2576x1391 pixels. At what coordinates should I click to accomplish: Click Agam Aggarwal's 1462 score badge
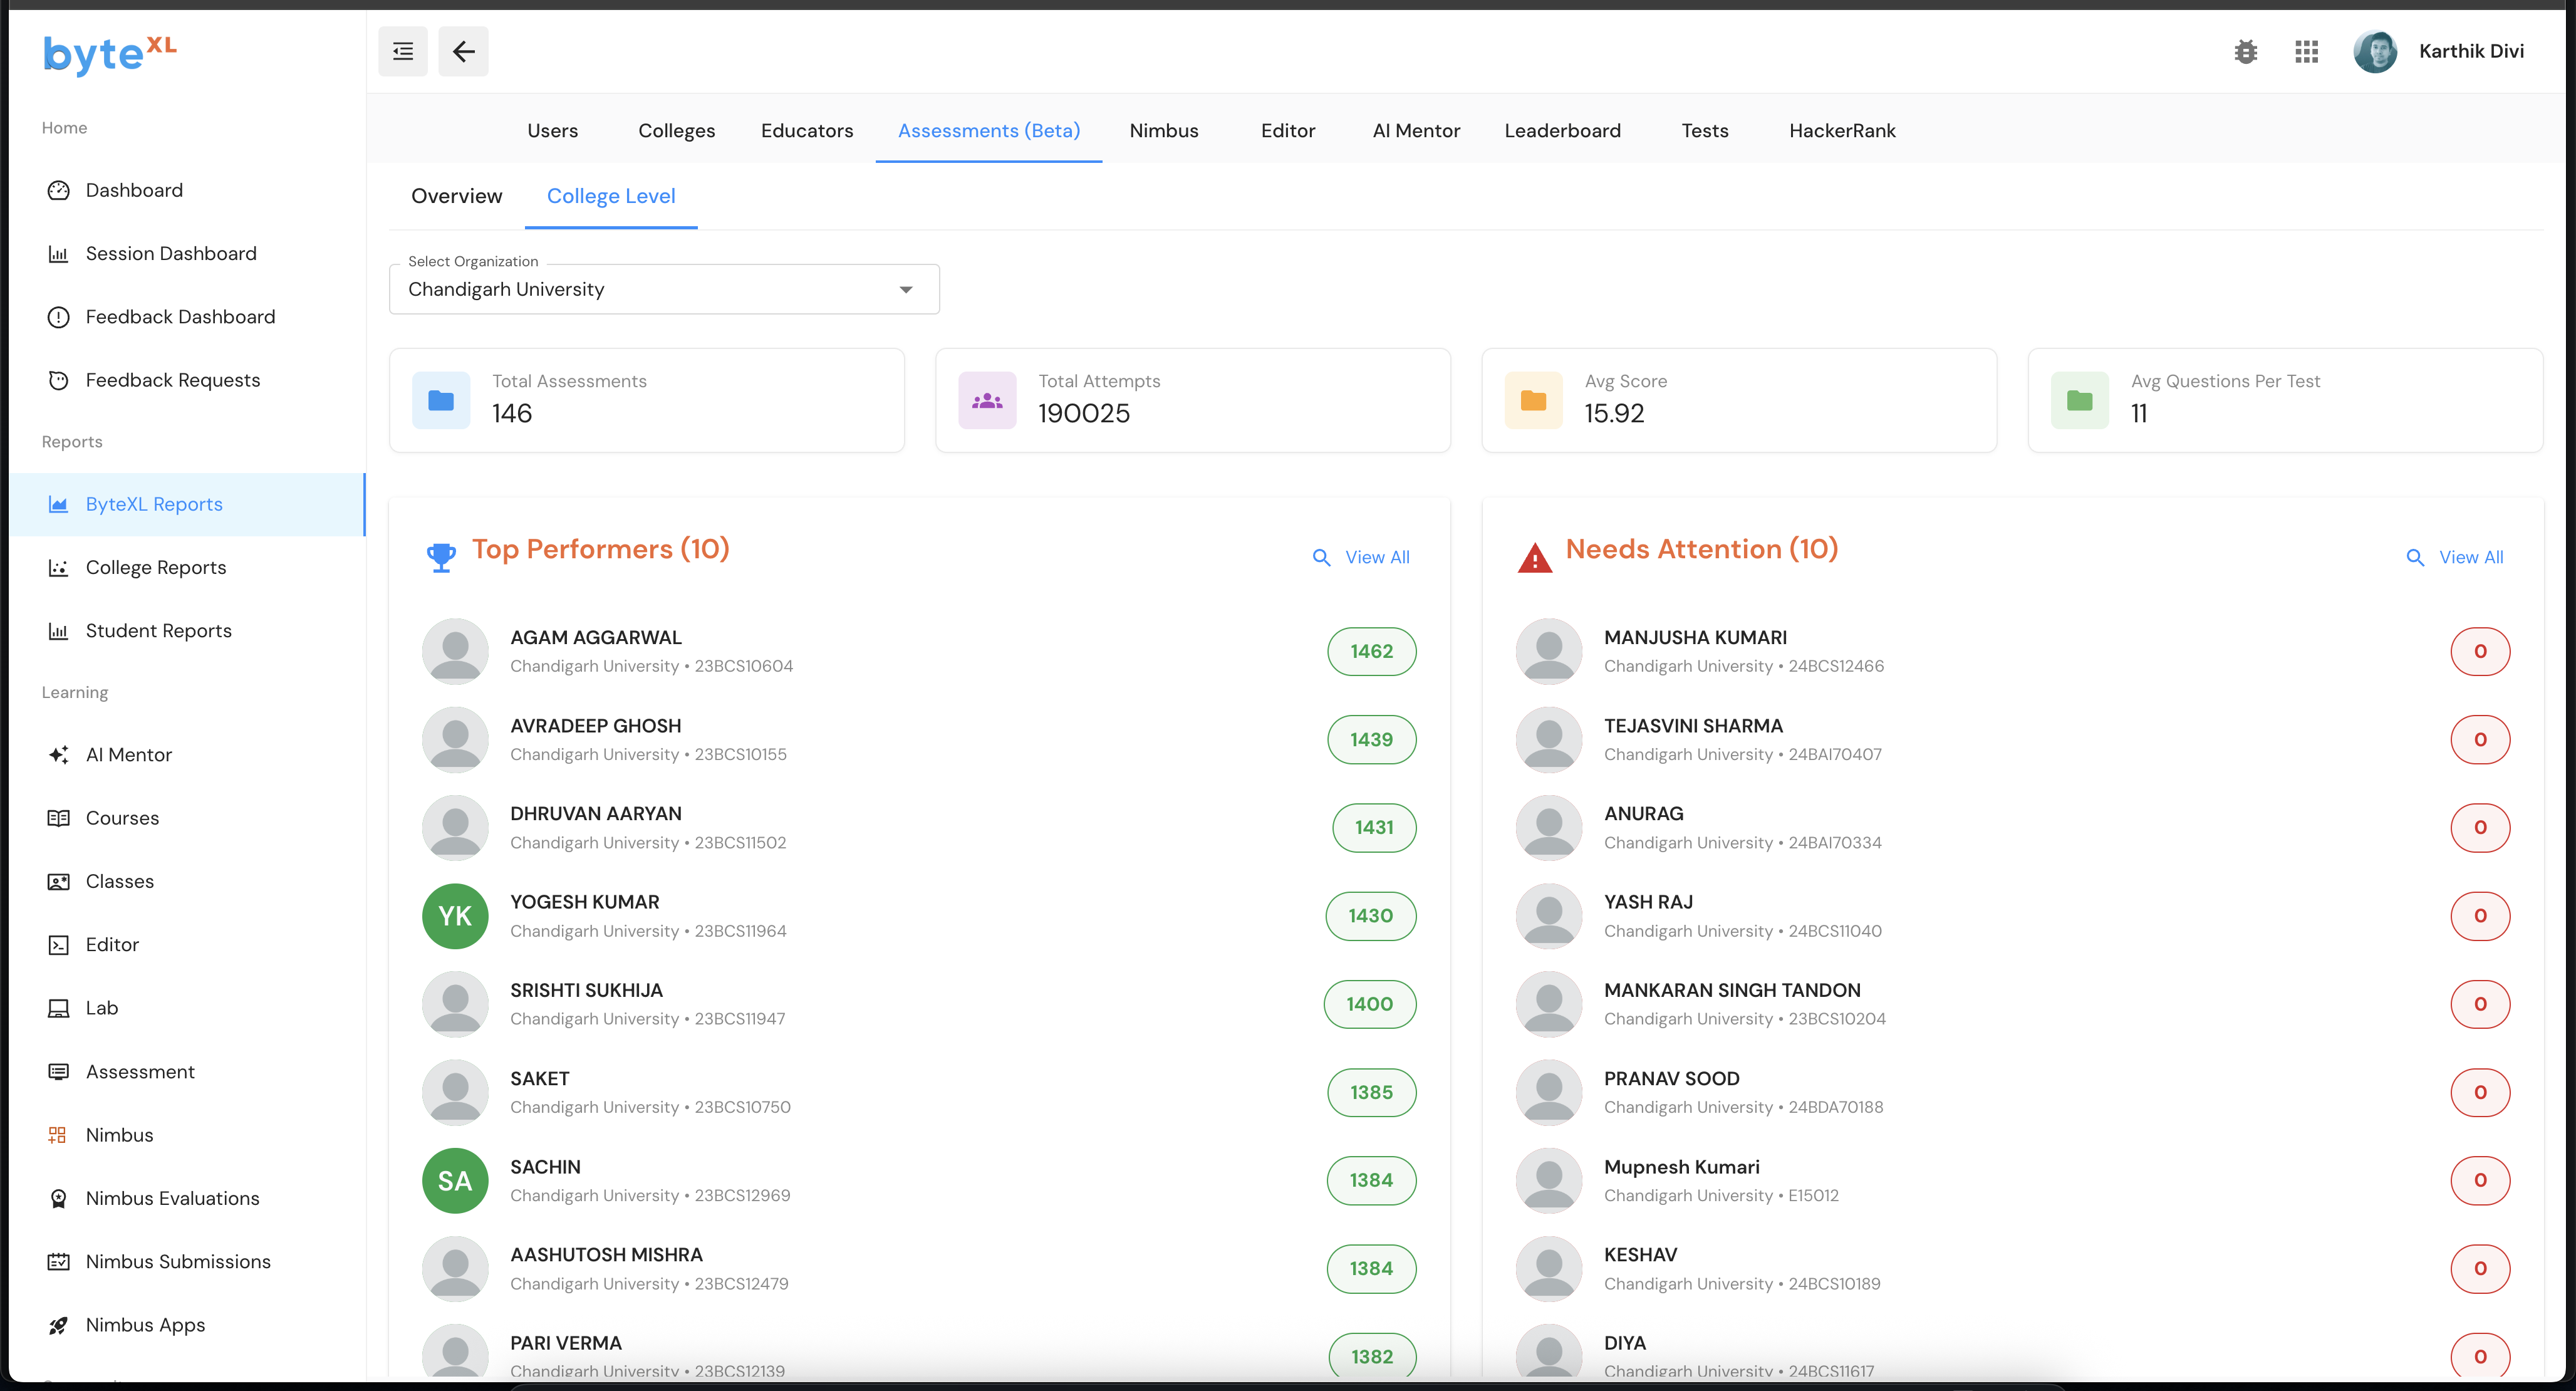[1371, 651]
